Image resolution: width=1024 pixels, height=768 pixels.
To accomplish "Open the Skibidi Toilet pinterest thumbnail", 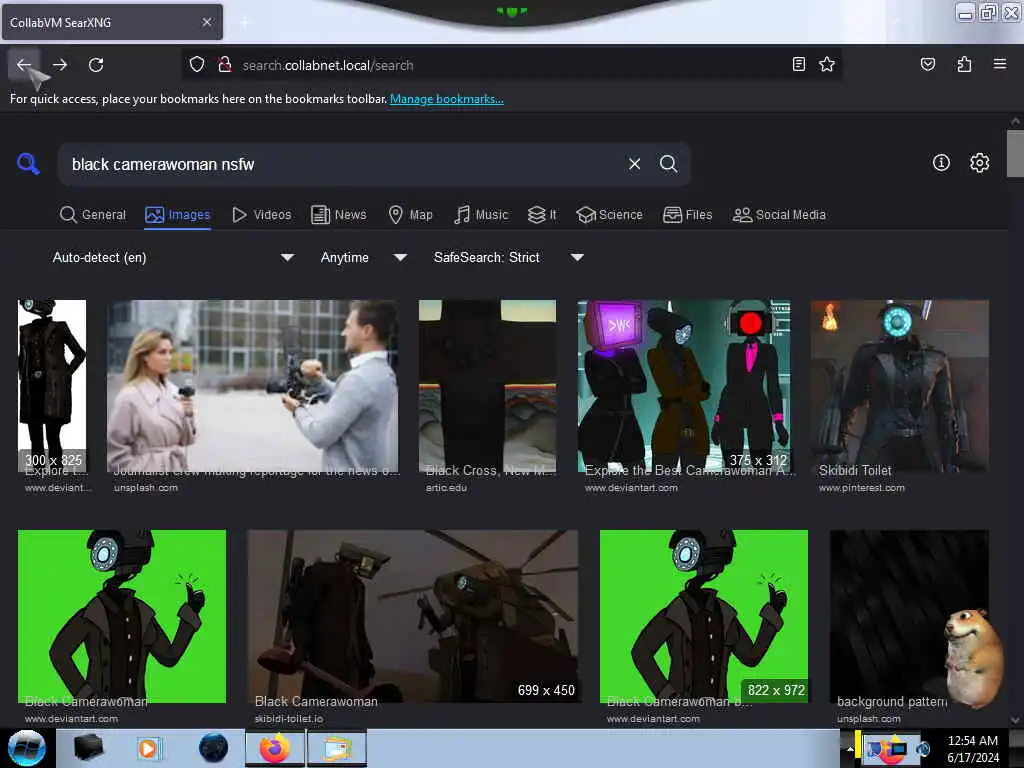I will point(899,385).
